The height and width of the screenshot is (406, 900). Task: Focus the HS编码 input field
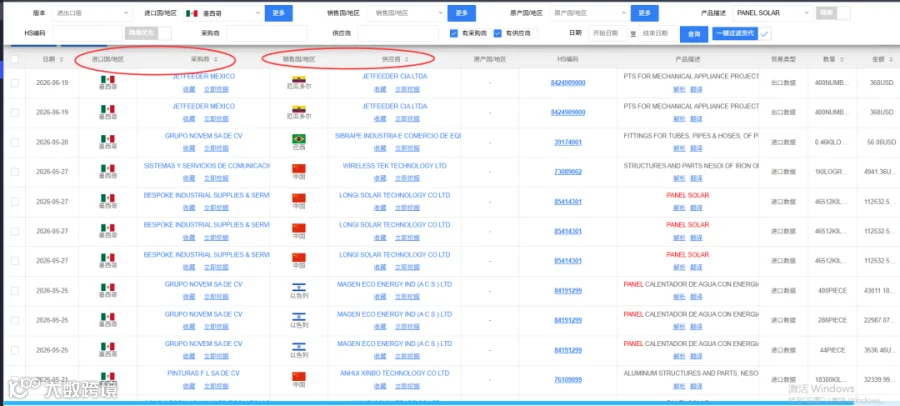[x=88, y=33]
